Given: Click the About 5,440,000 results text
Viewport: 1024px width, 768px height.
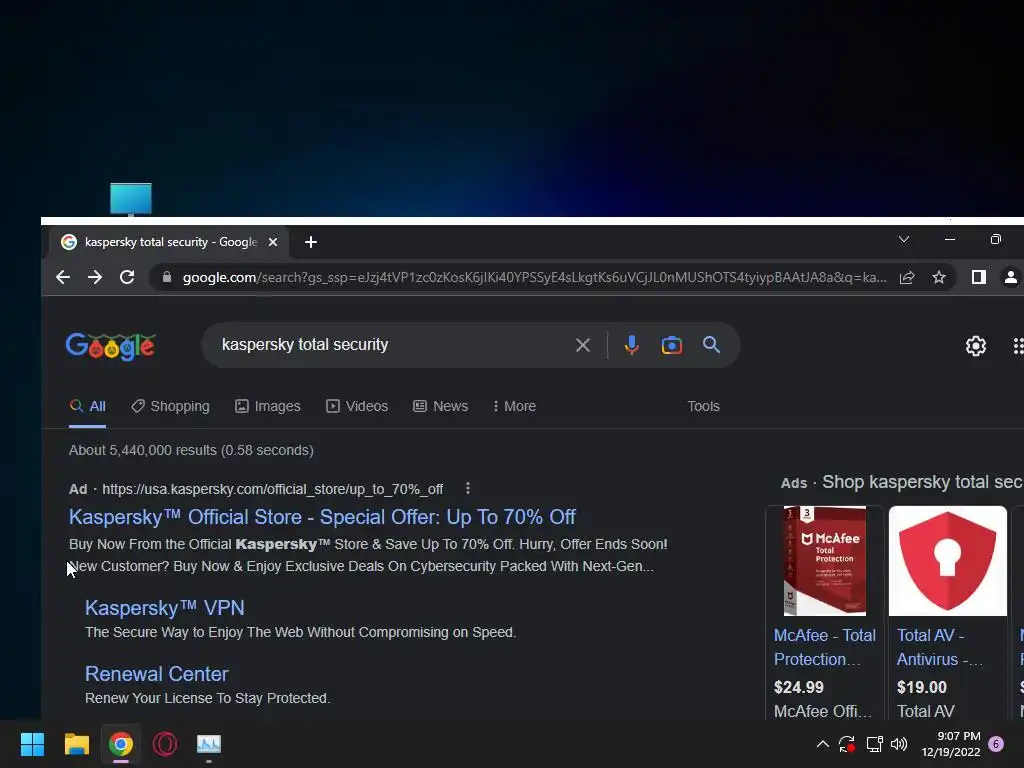Looking at the screenshot, I should [191, 451].
